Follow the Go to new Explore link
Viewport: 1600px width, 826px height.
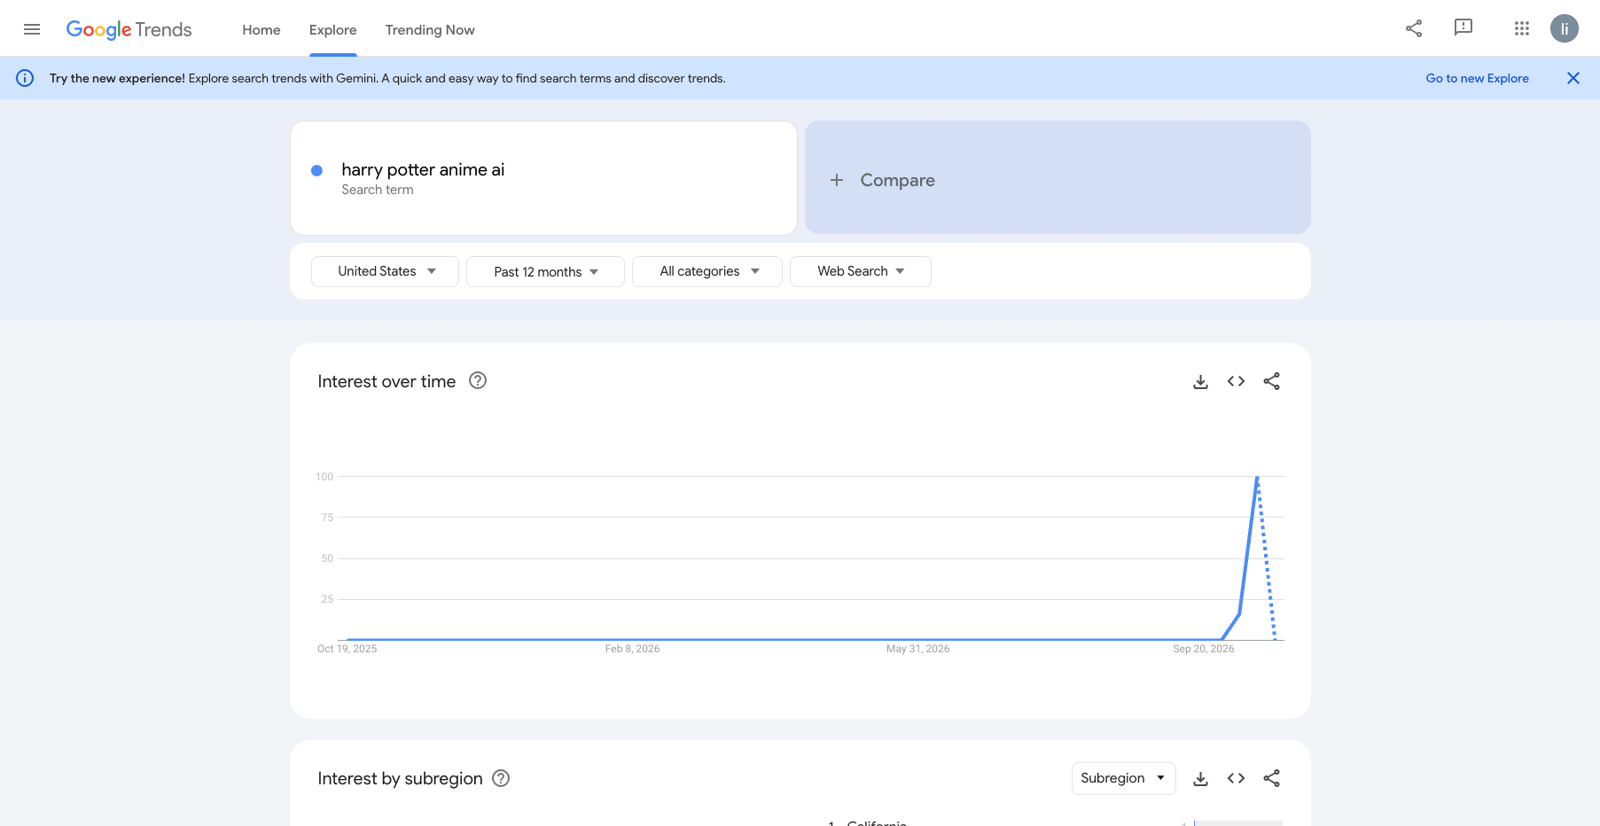point(1477,78)
